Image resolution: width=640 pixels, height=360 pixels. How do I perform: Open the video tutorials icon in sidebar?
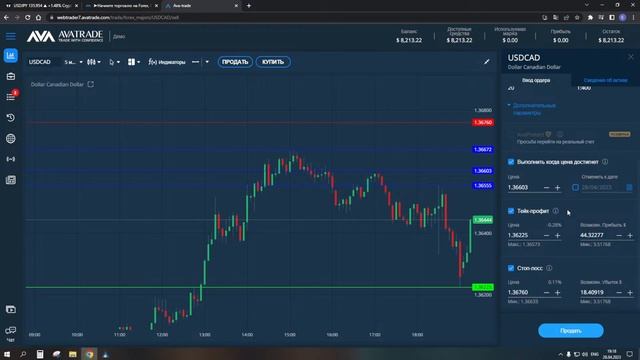(x=11, y=309)
